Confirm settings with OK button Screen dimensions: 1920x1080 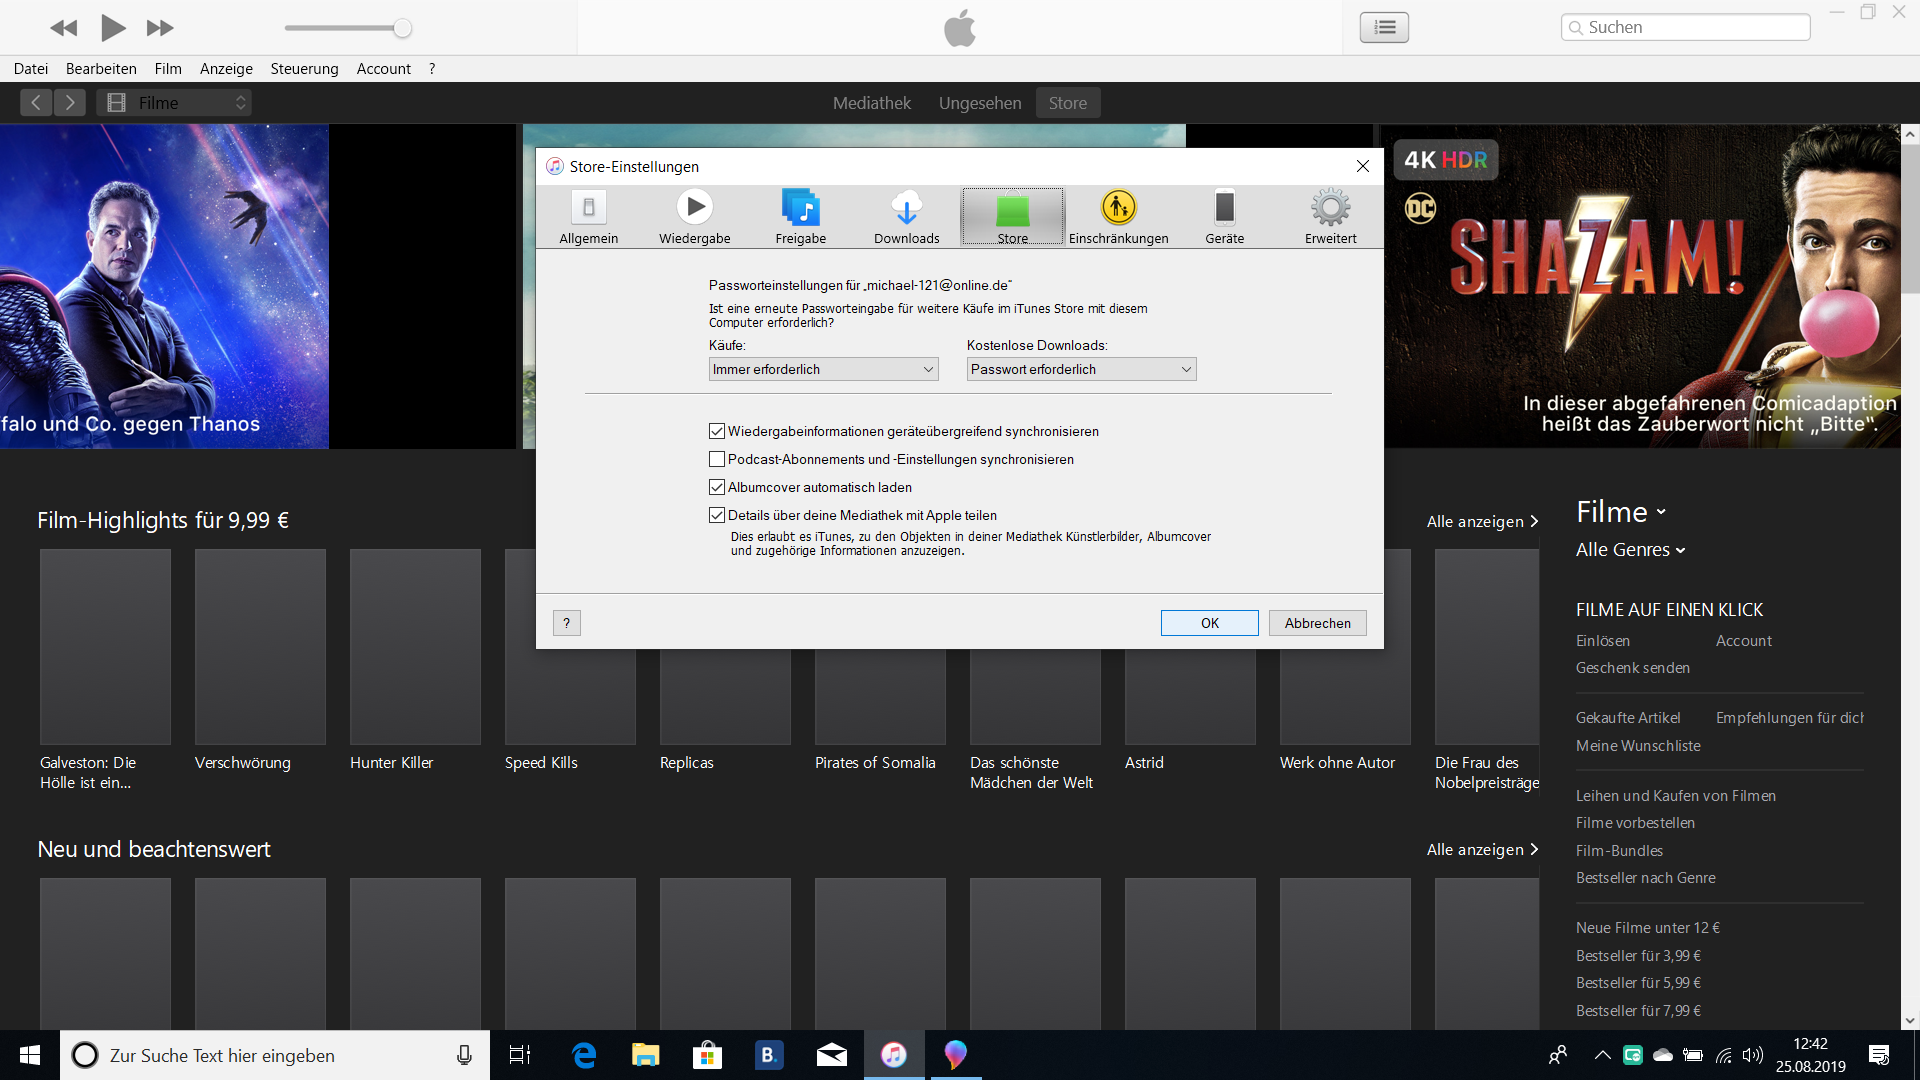click(x=1209, y=623)
